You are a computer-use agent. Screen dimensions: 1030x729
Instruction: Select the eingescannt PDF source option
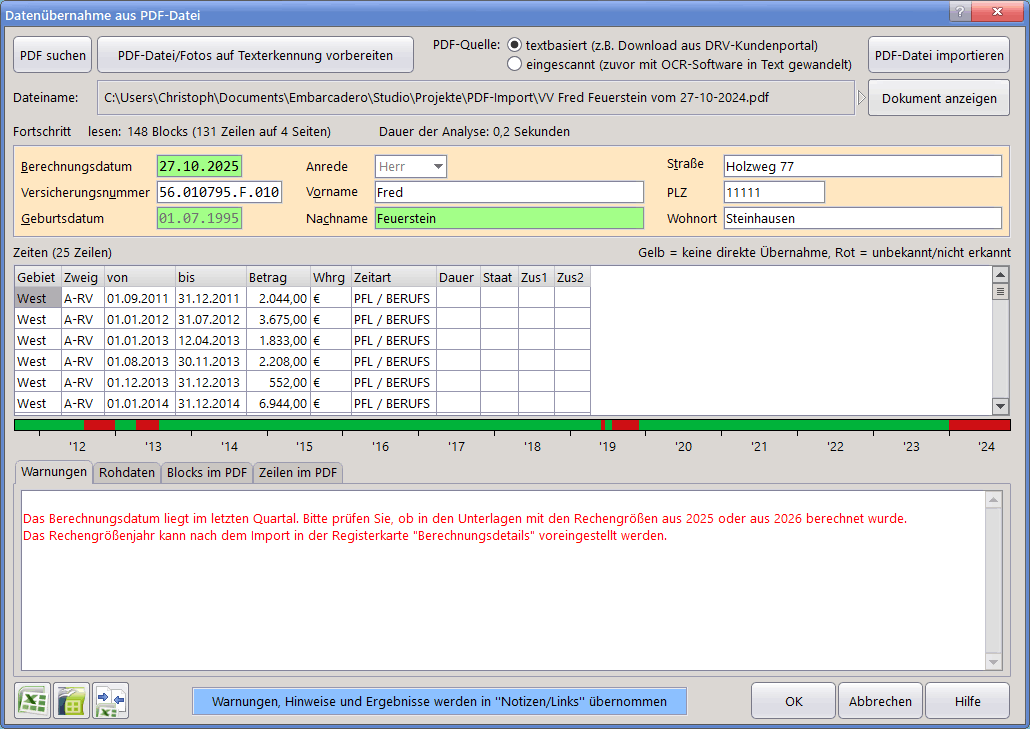(x=515, y=64)
